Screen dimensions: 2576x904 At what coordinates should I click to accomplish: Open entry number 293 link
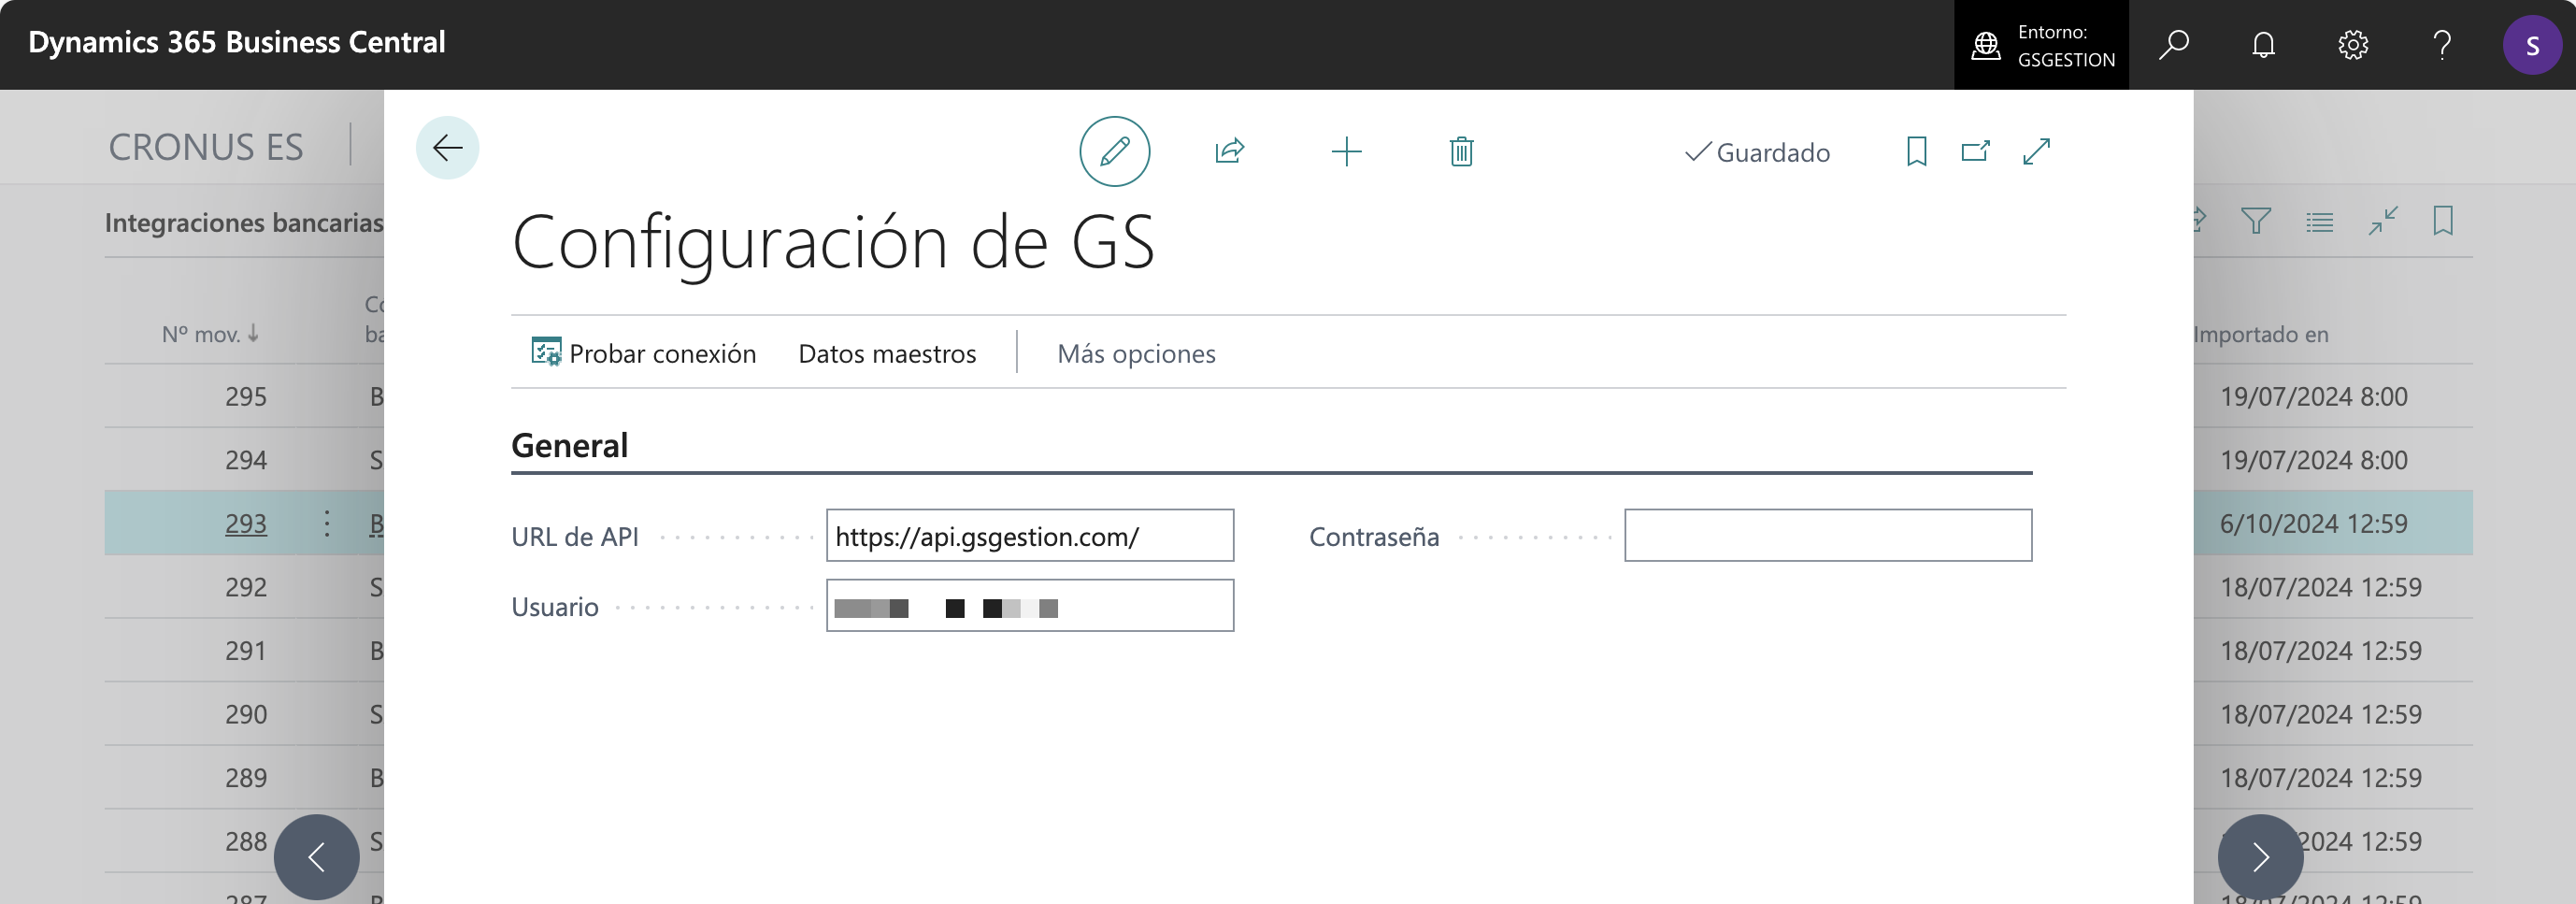[x=245, y=523]
